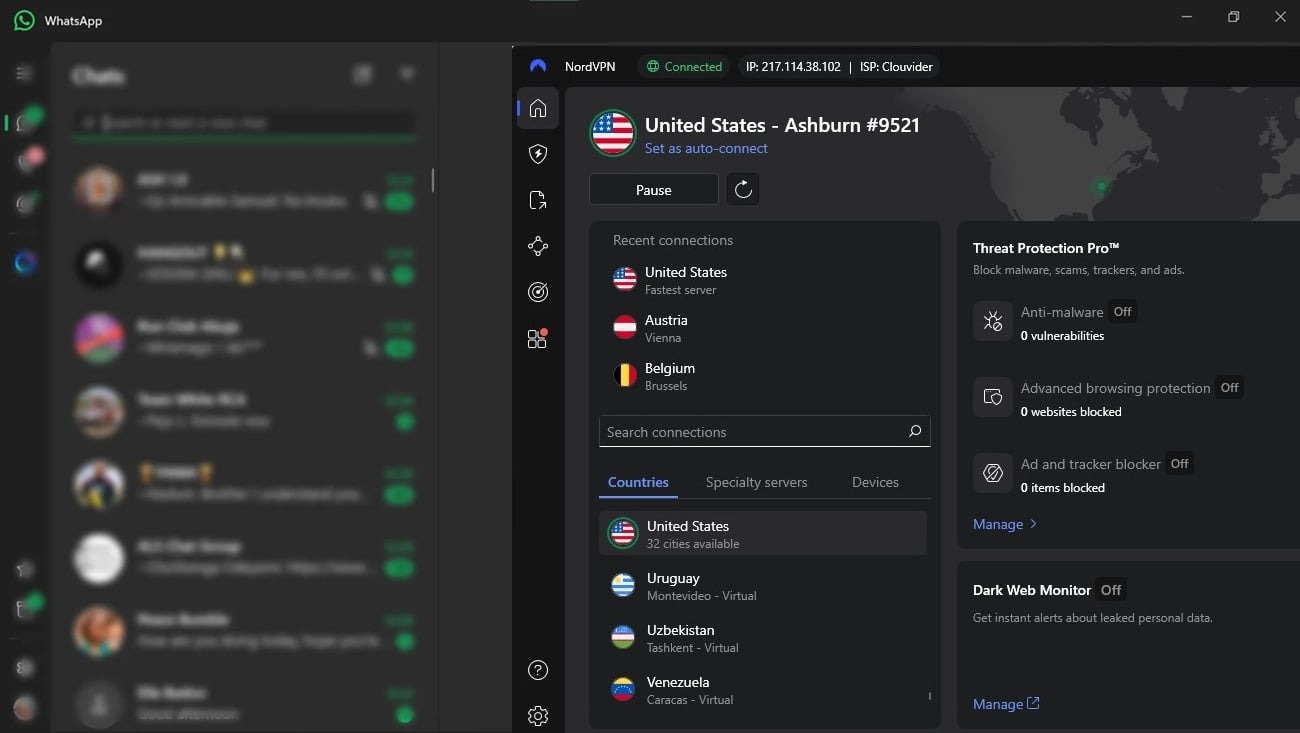1300x733 pixels.
Task: Open the WhatsApp chats menu hamburger icon
Action: point(20,73)
